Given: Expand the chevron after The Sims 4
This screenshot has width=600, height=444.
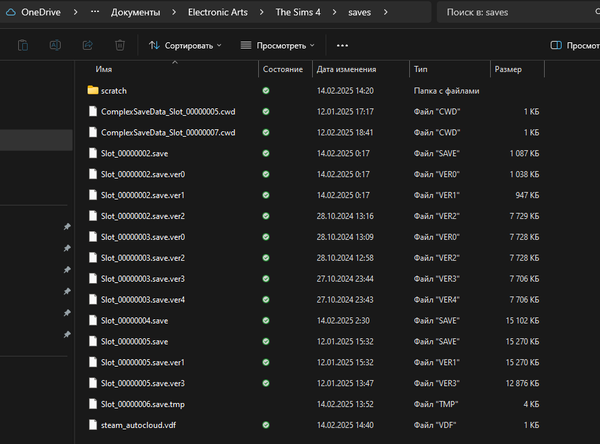Looking at the screenshot, I should pyautogui.click(x=334, y=12).
